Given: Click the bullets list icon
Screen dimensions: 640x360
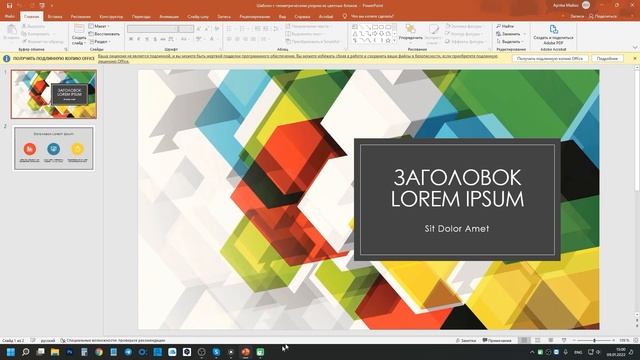Looking at the screenshot, I should (x=230, y=29).
